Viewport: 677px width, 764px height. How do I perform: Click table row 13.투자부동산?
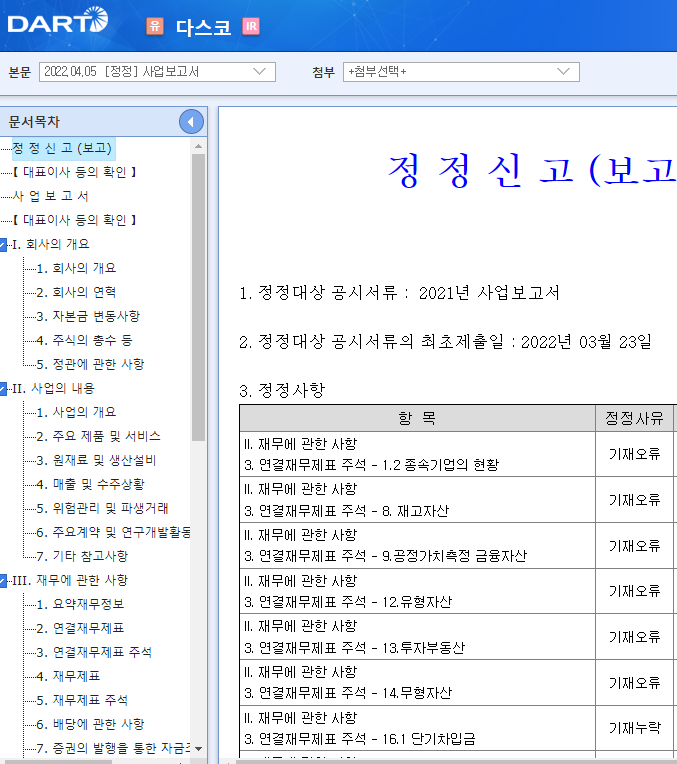tap(417, 637)
